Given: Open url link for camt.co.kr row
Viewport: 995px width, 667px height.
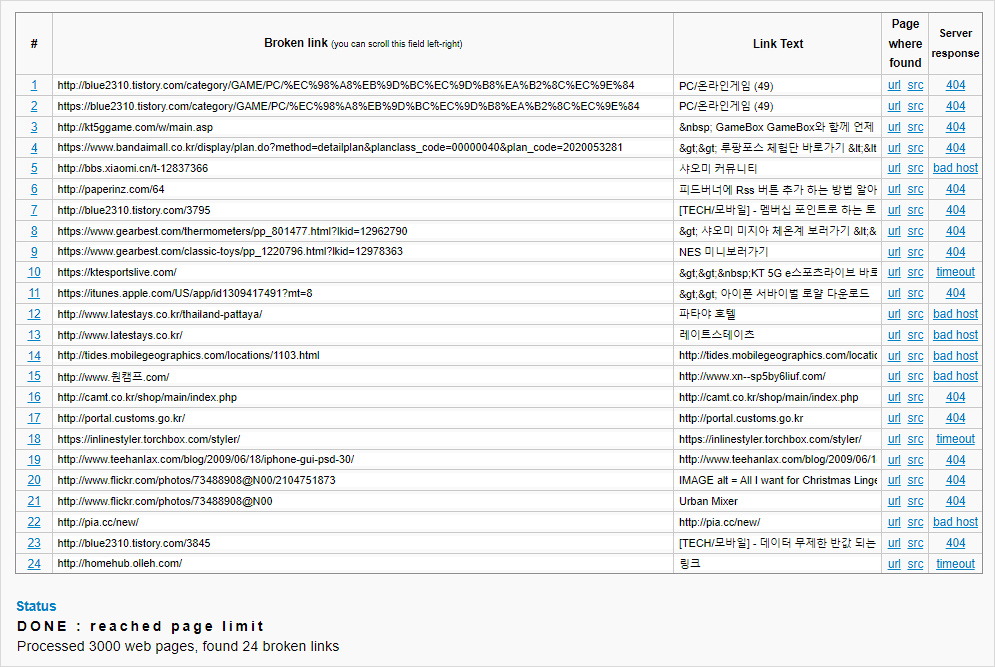Looking at the screenshot, I should 894,397.
